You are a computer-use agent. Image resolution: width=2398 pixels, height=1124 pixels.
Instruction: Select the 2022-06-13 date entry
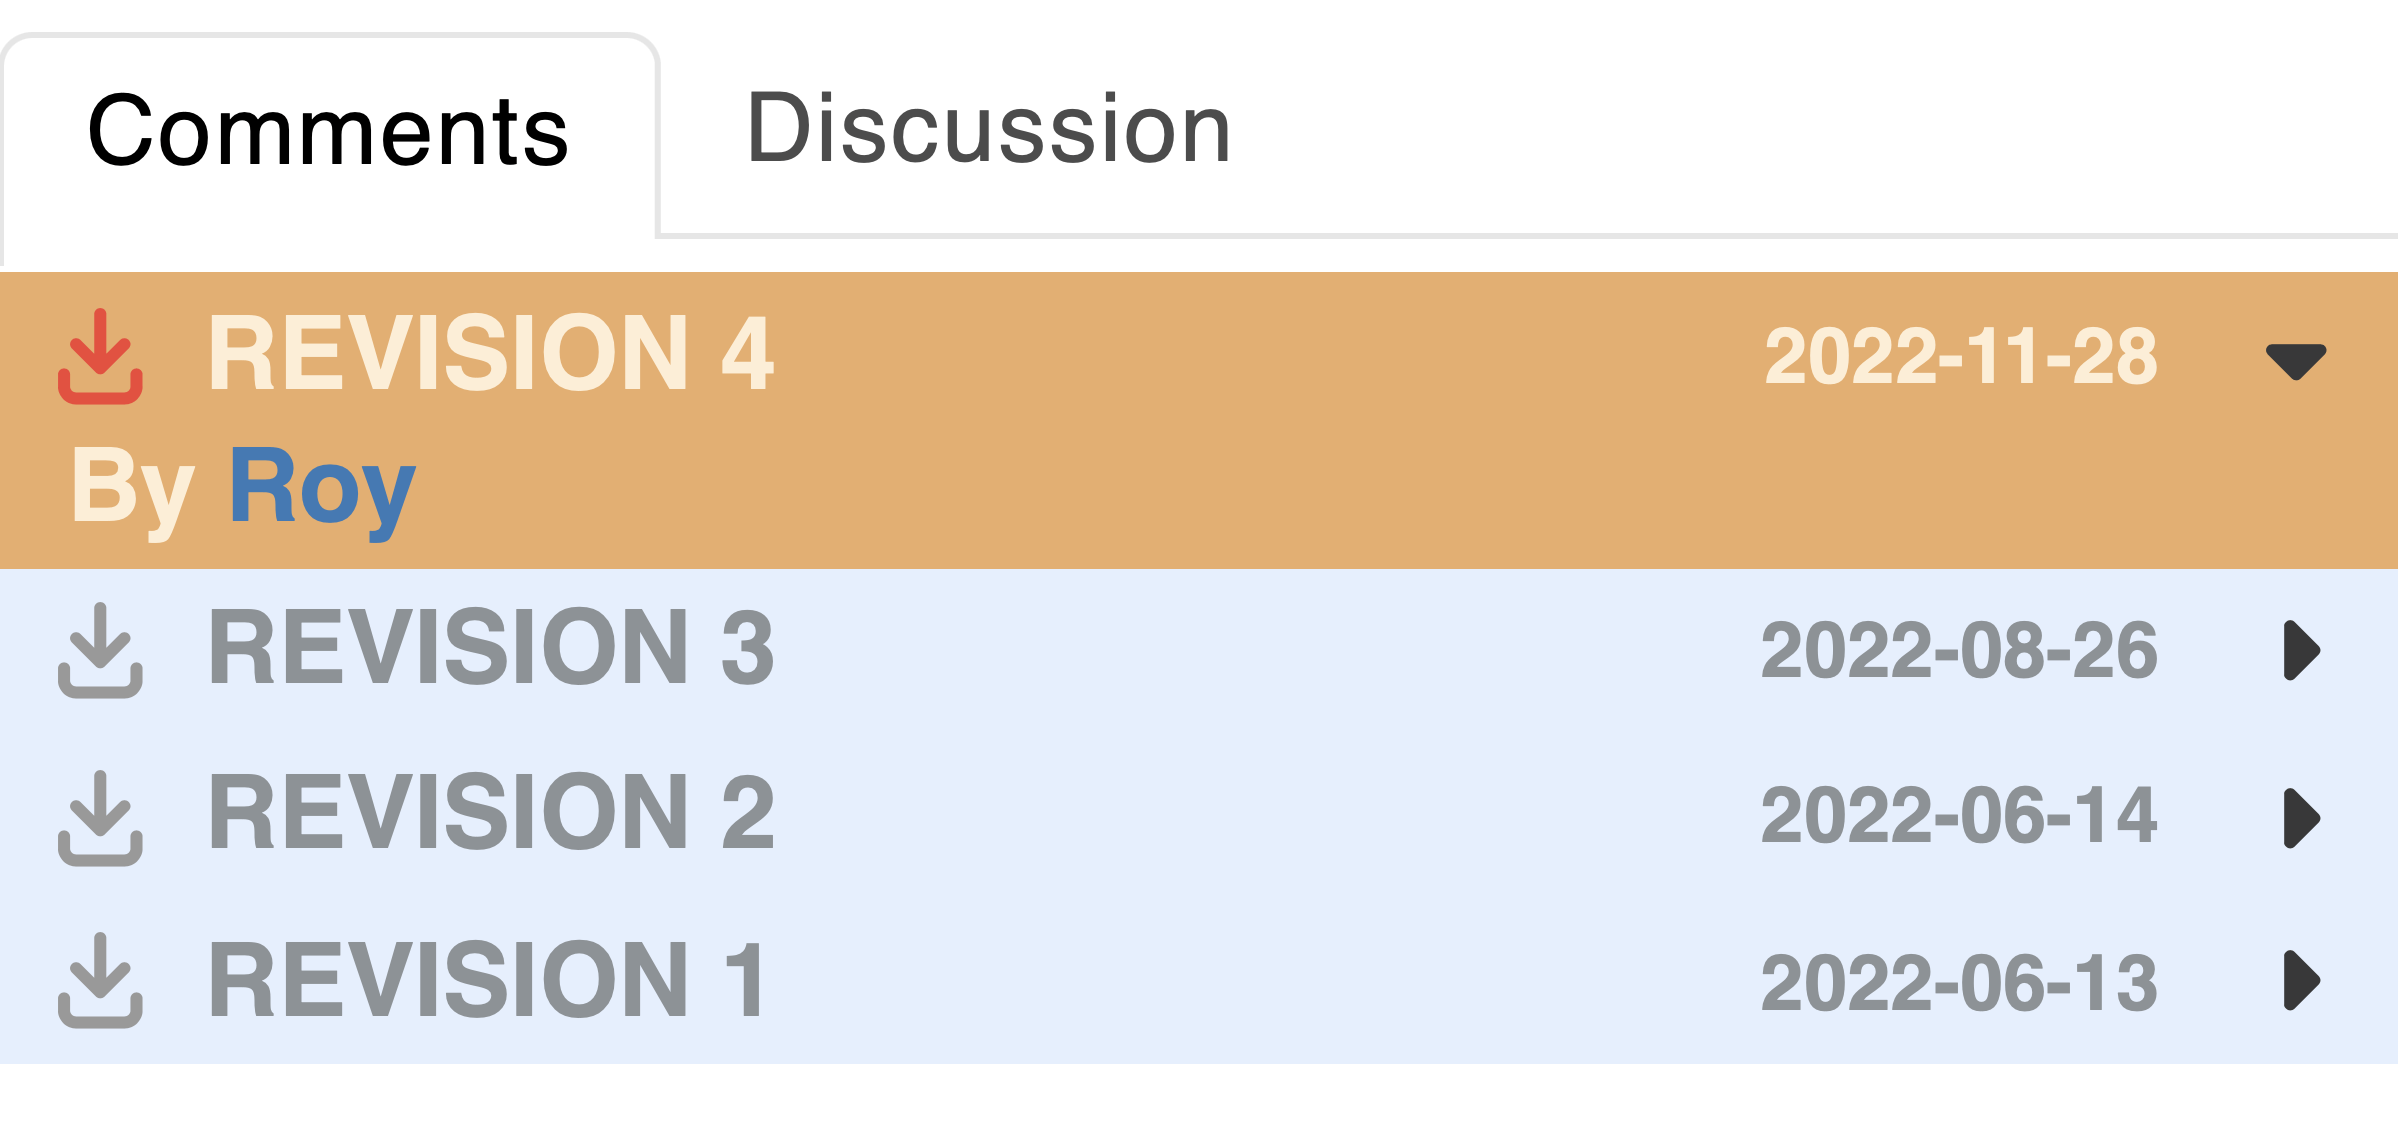click(x=1959, y=983)
